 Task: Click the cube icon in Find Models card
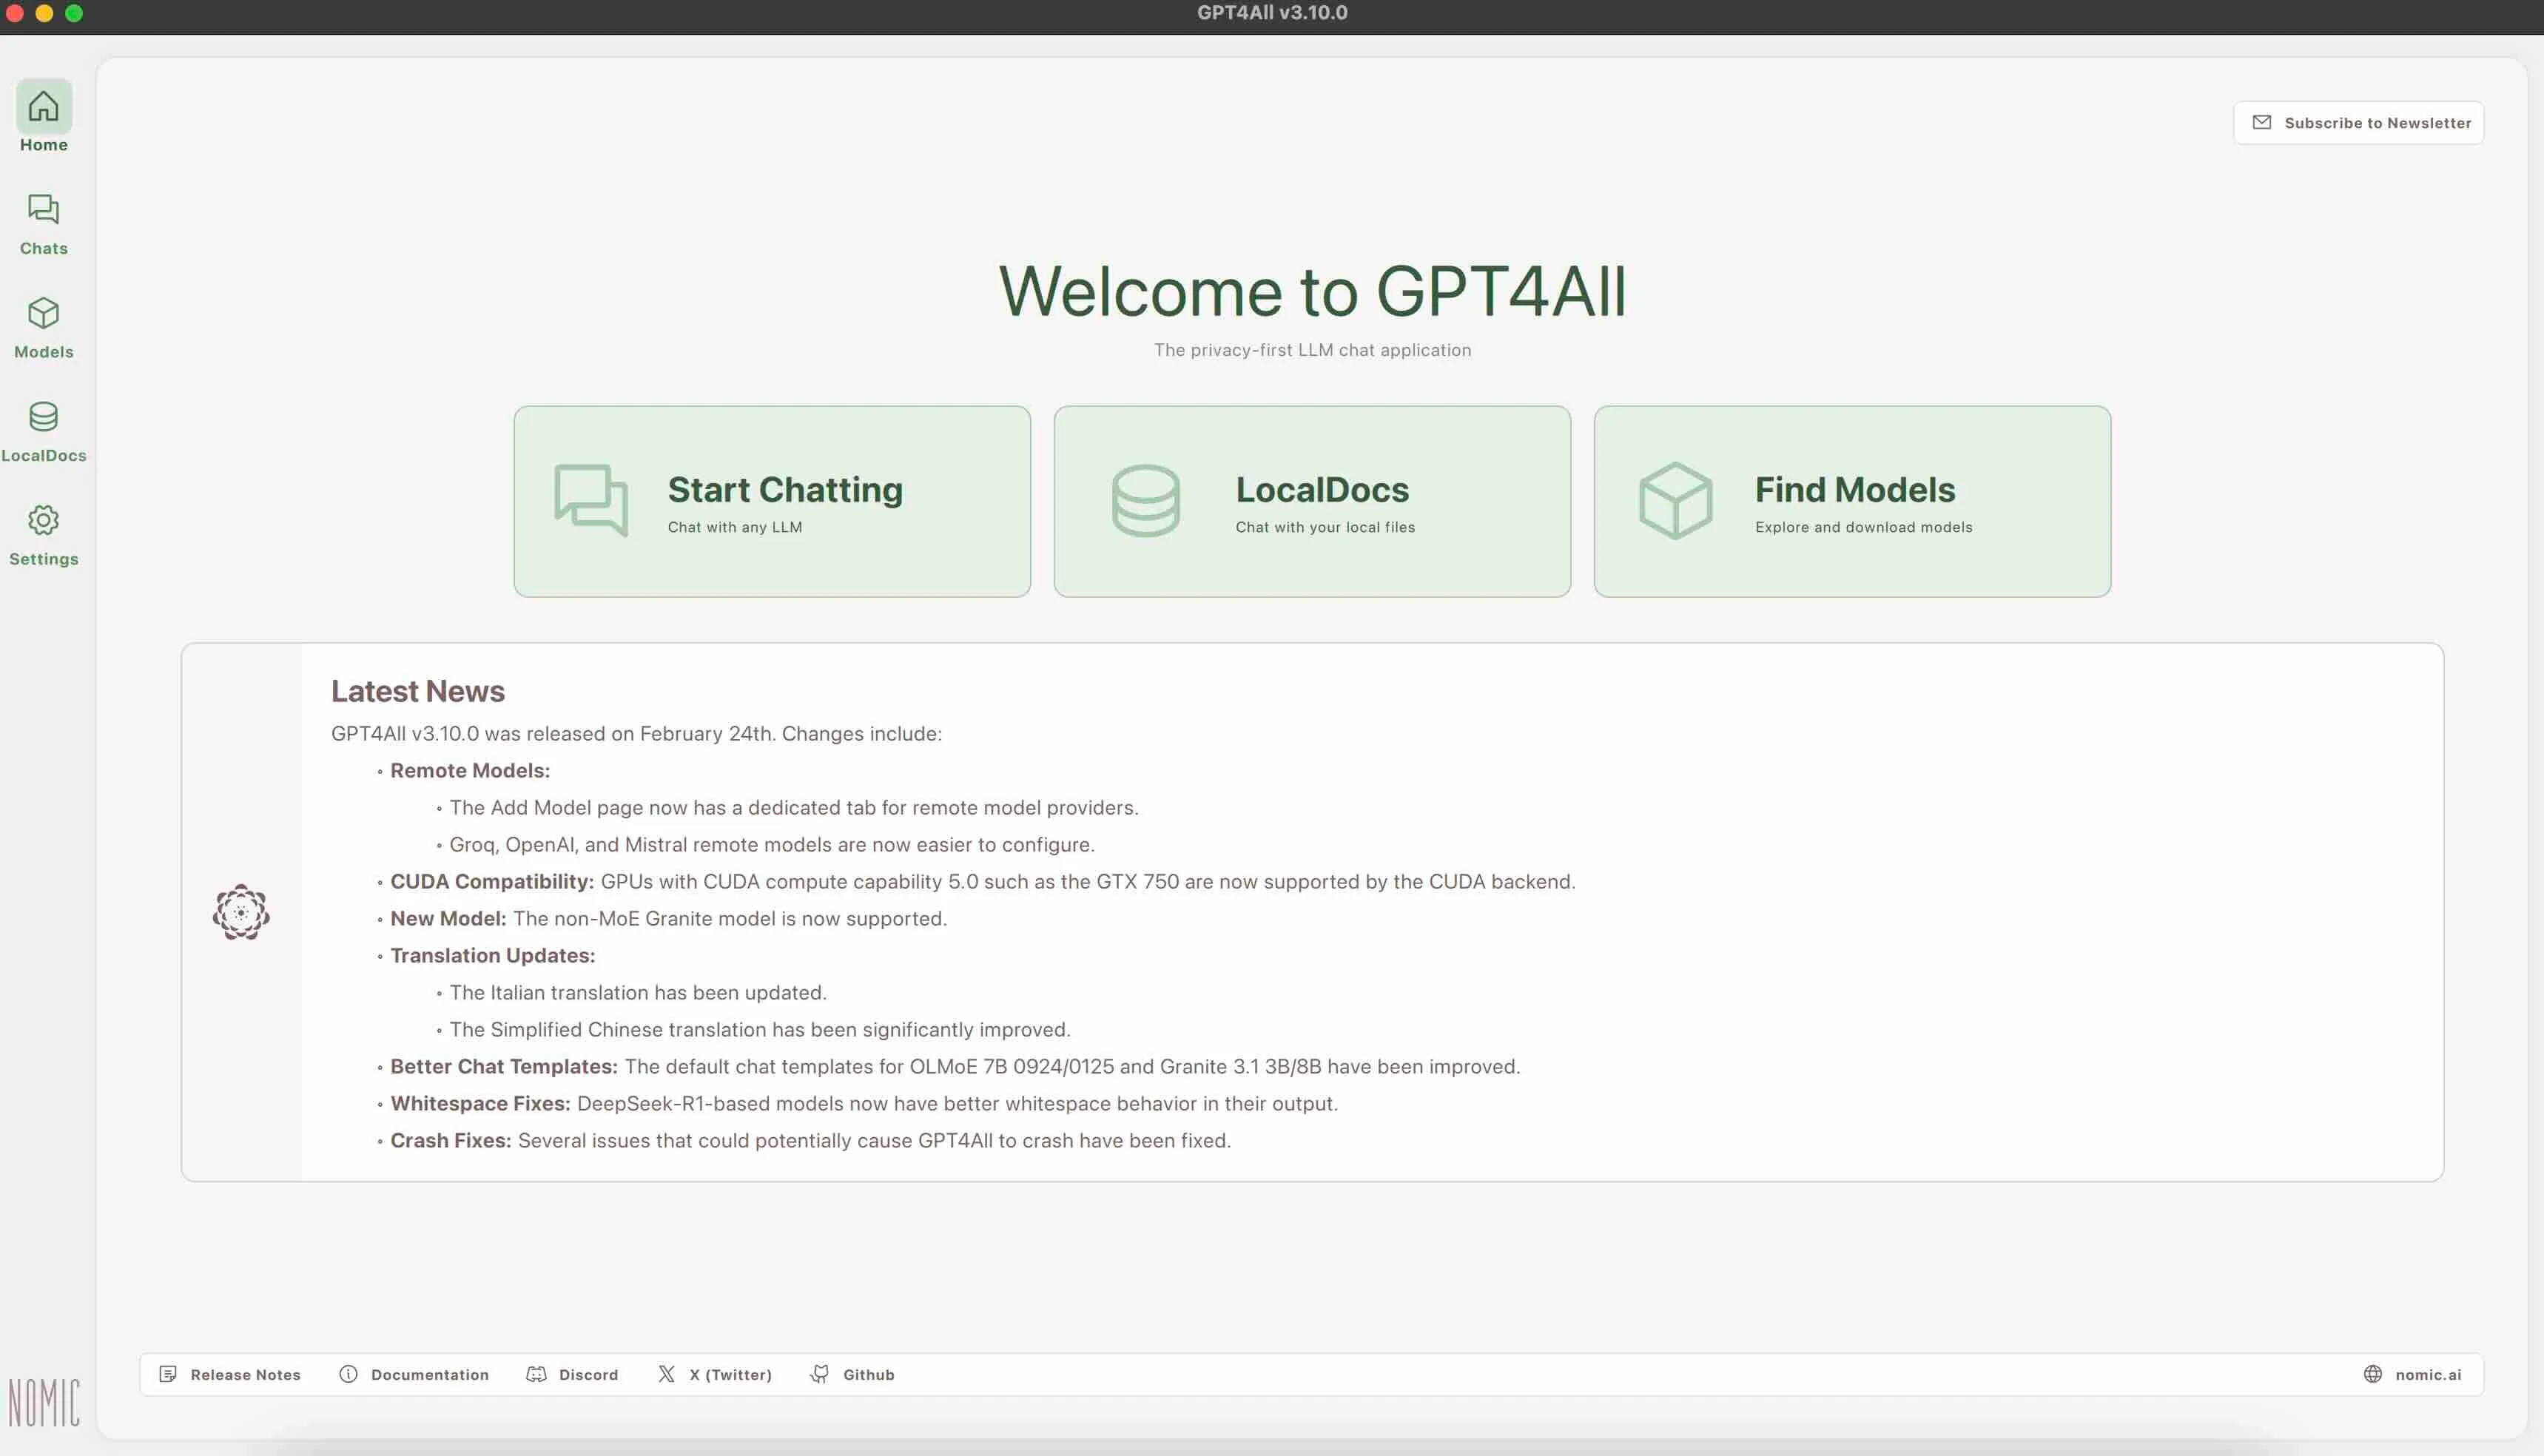[1676, 500]
